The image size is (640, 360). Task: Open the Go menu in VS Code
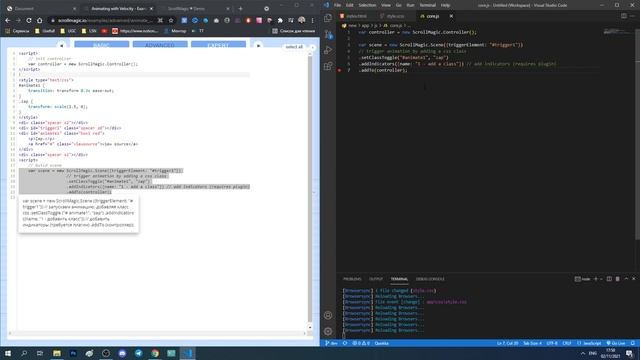click(x=399, y=5)
